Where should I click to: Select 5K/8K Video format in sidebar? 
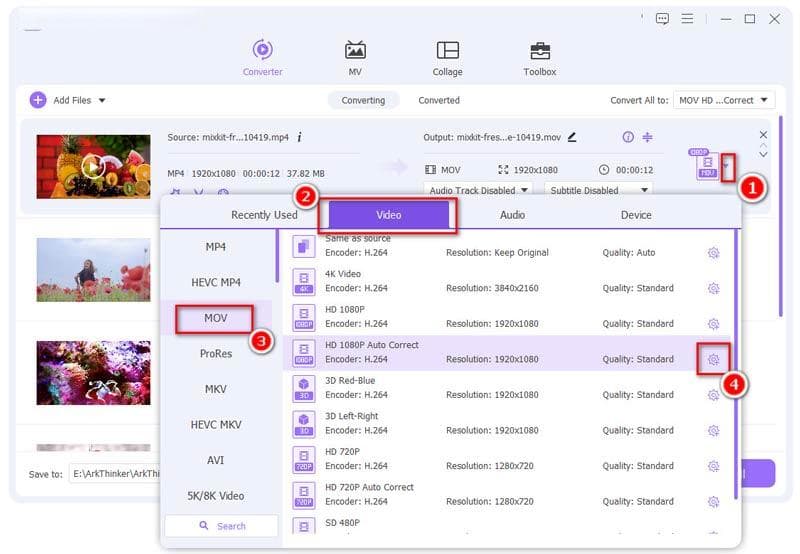click(216, 496)
